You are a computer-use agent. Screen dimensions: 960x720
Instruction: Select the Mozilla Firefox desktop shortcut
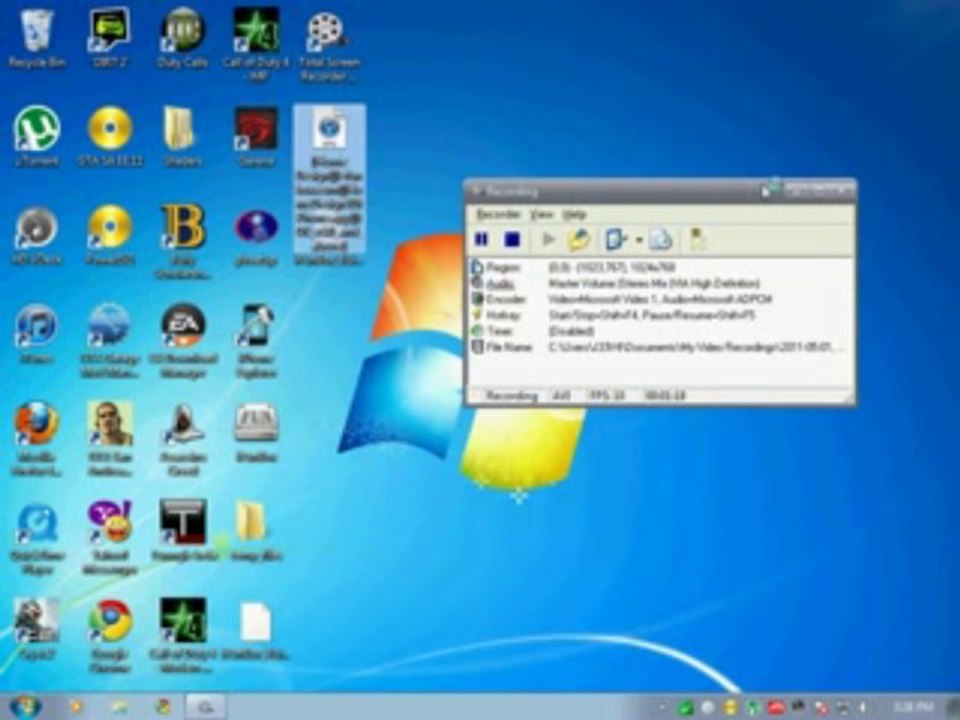tap(37, 438)
